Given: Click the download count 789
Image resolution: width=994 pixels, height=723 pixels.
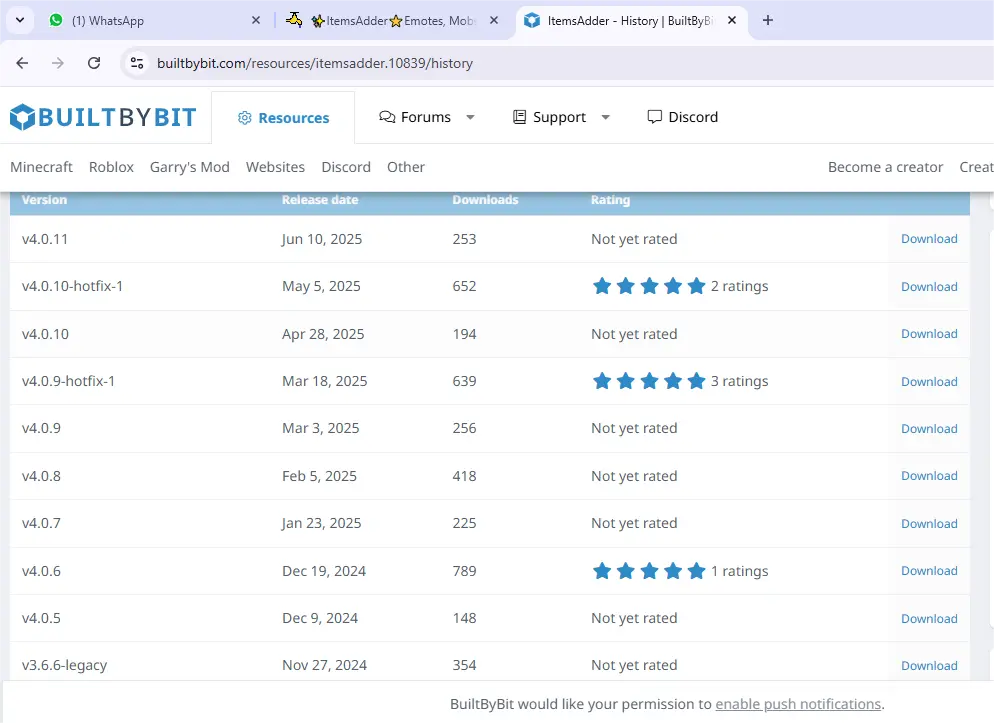Looking at the screenshot, I should click(x=465, y=571).
